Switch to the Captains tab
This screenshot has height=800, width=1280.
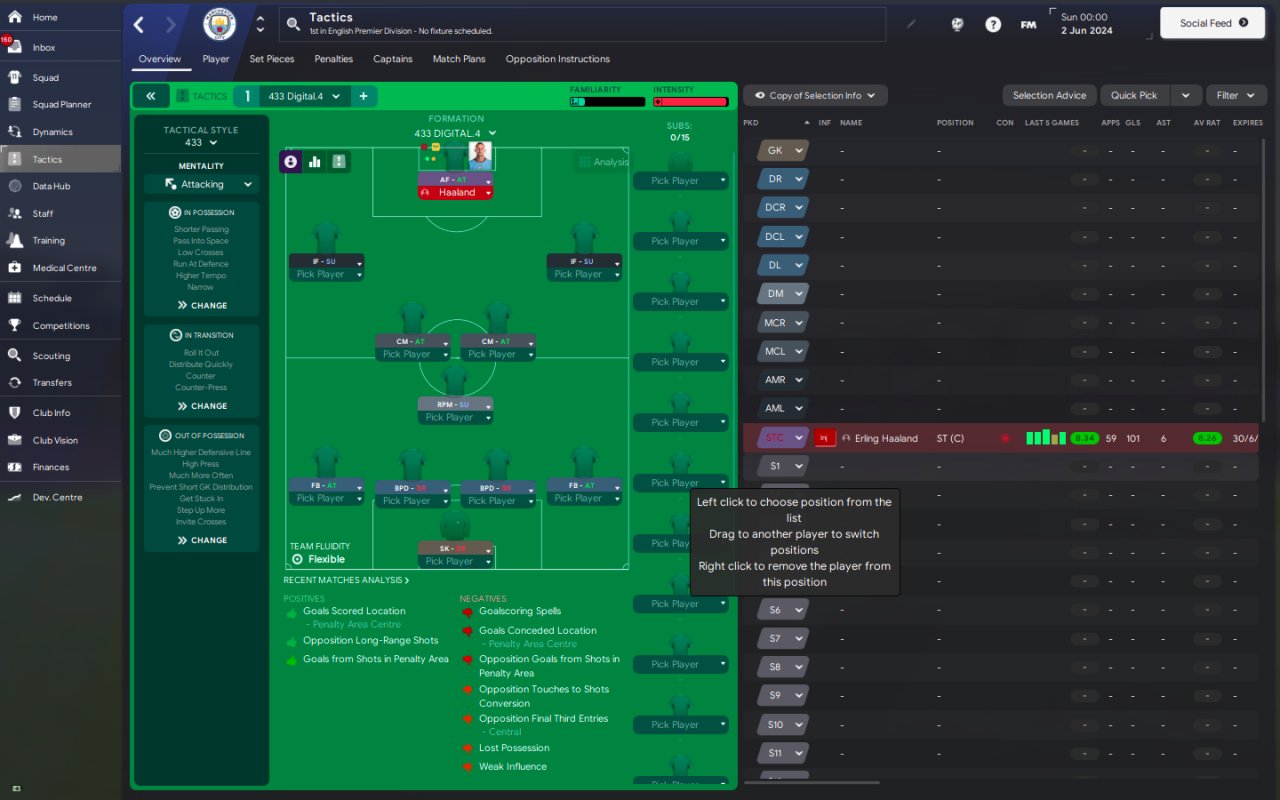pos(393,59)
